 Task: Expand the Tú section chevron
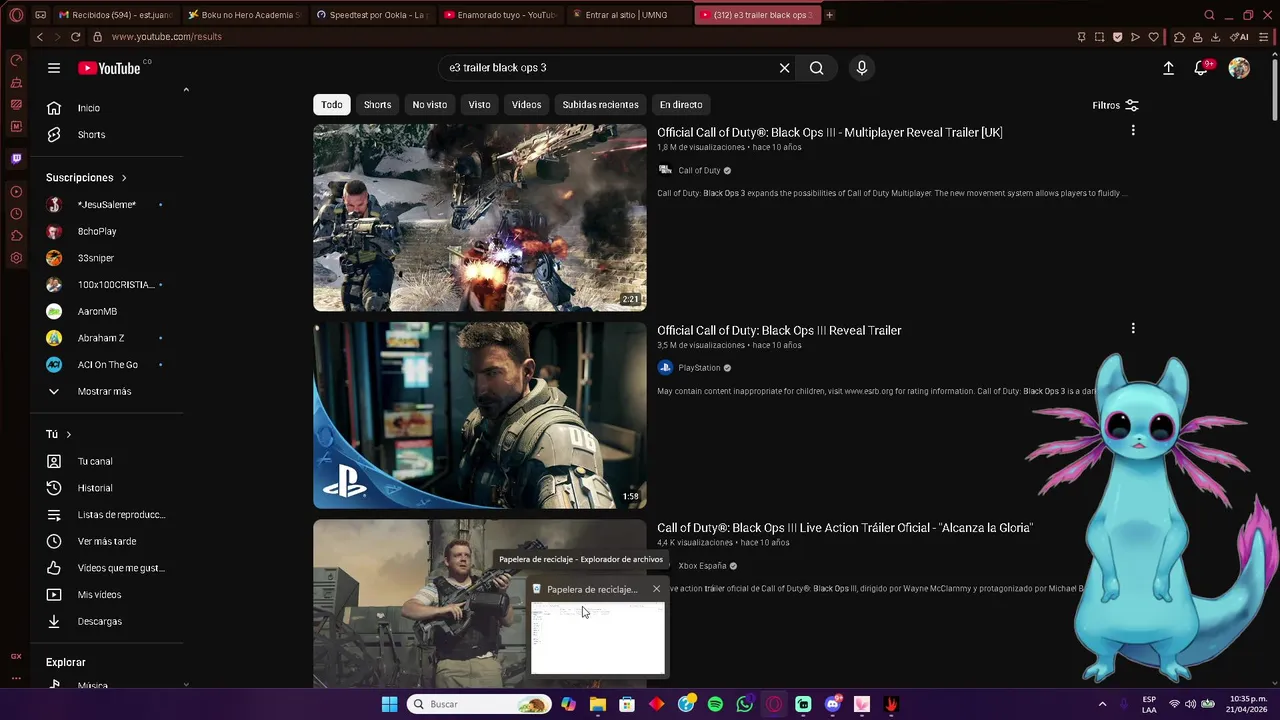(68, 434)
